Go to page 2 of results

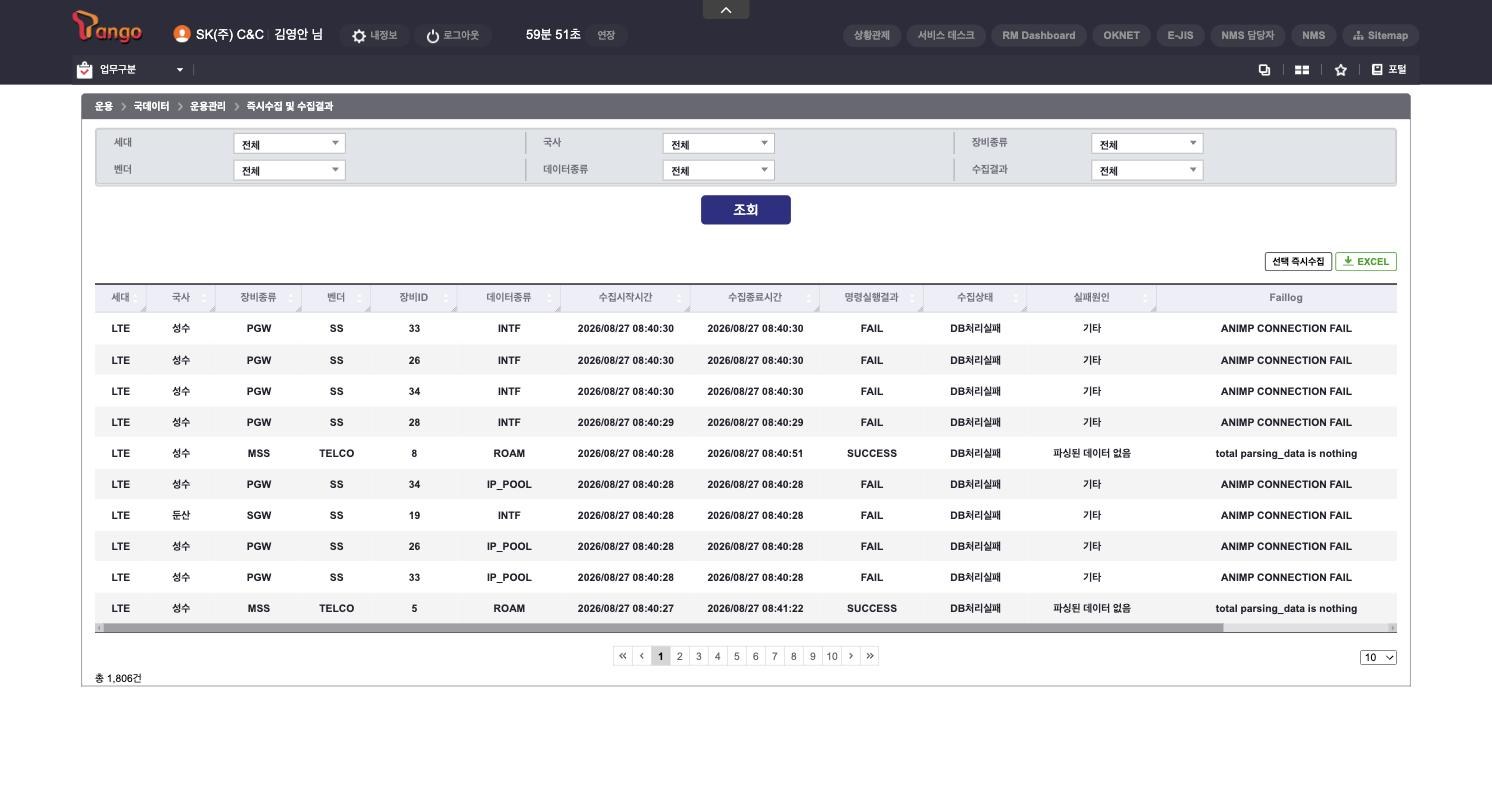click(680, 656)
